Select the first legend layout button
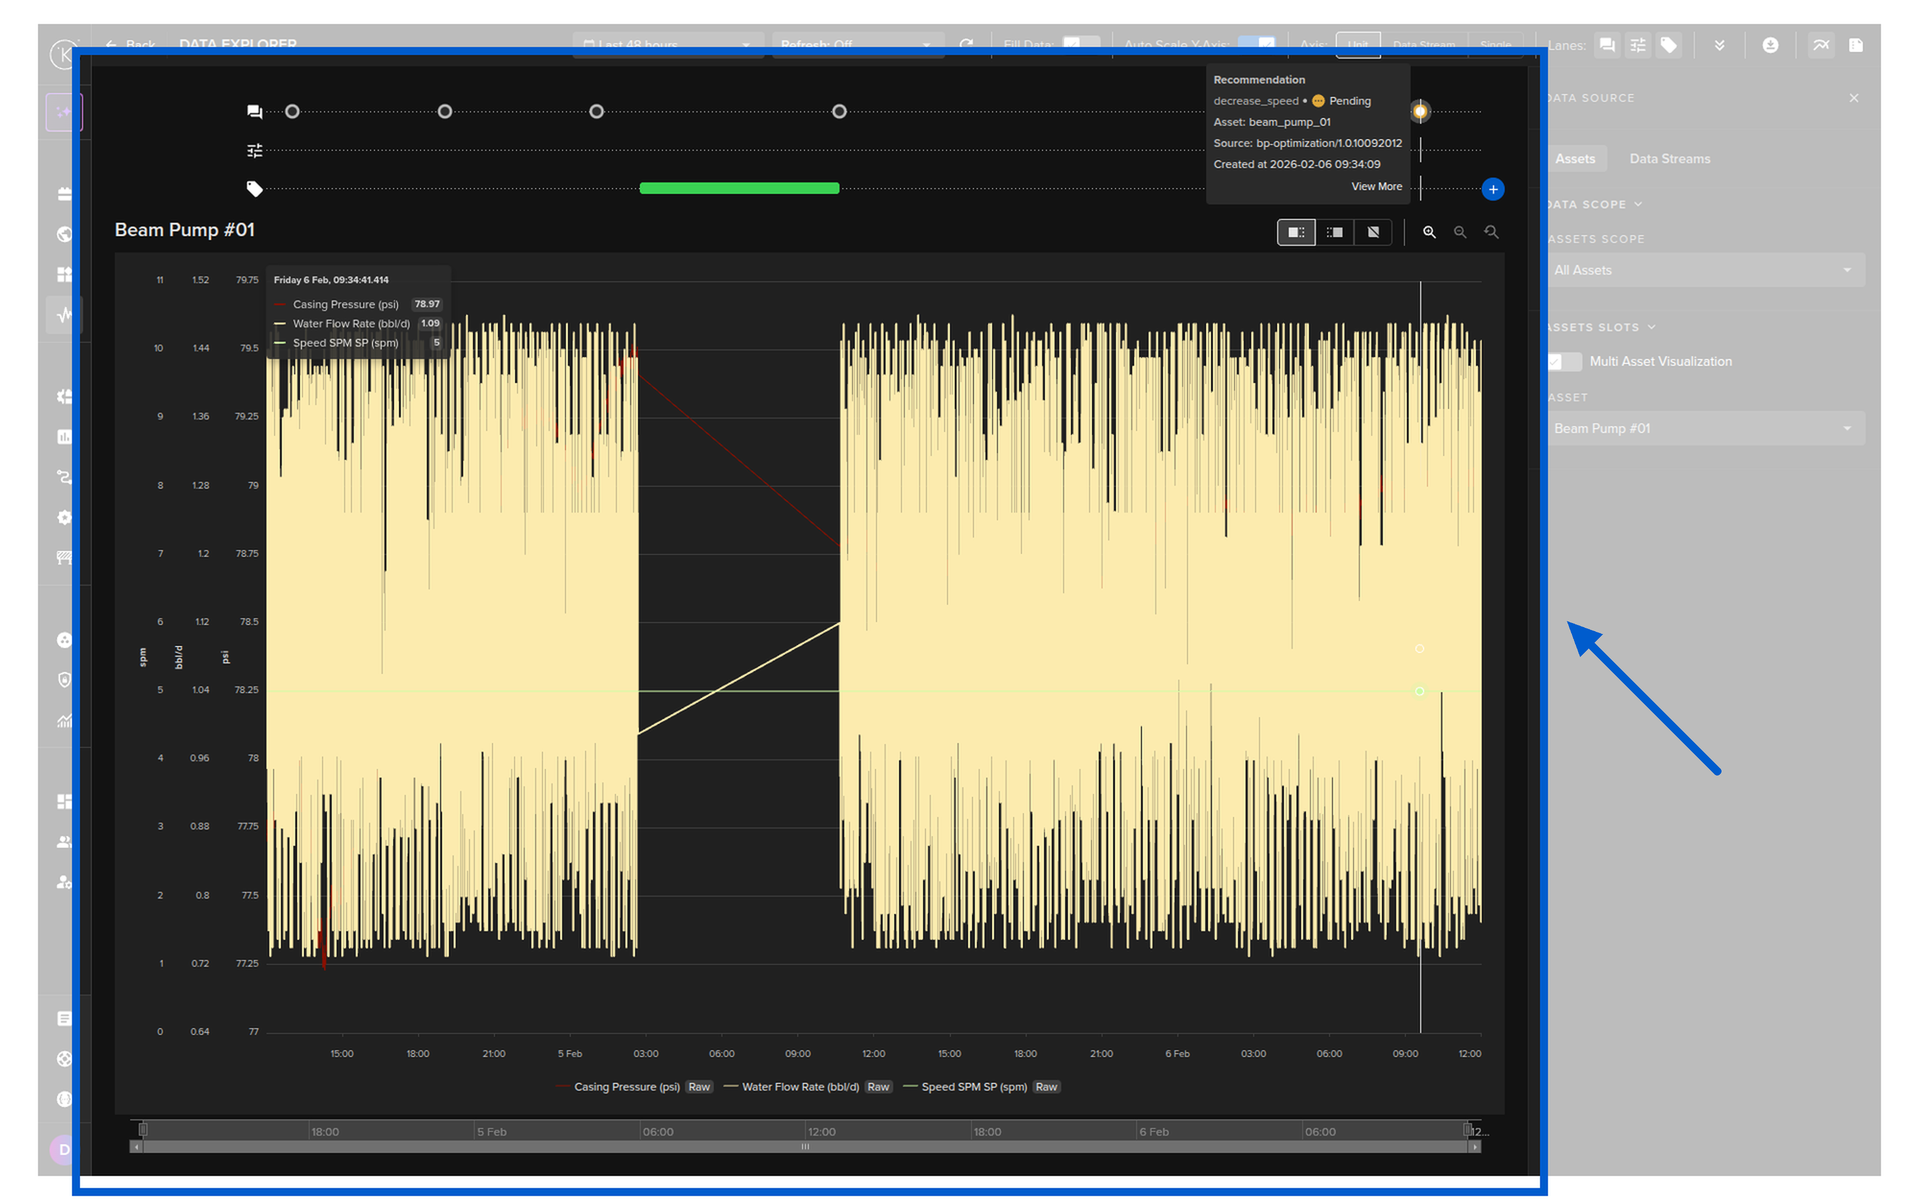This screenshot has width=1920, height=1200. click(x=1296, y=232)
